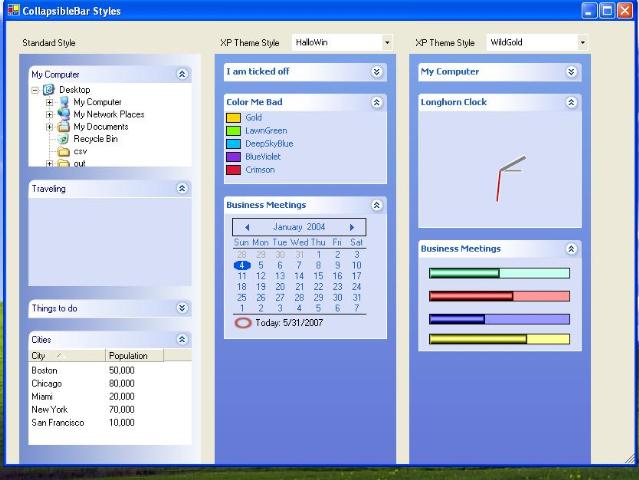This screenshot has width=639, height=480.
Task: Click the Recycle Bin icon
Action: coord(64,139)
